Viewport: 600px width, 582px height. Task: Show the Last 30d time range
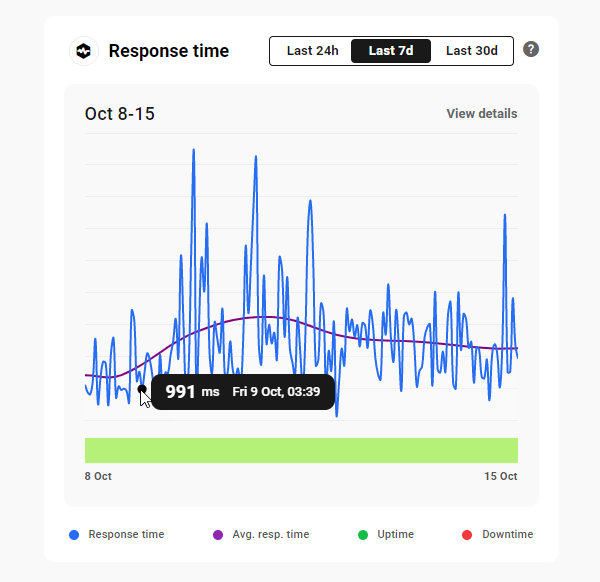[x=471, y=51]
